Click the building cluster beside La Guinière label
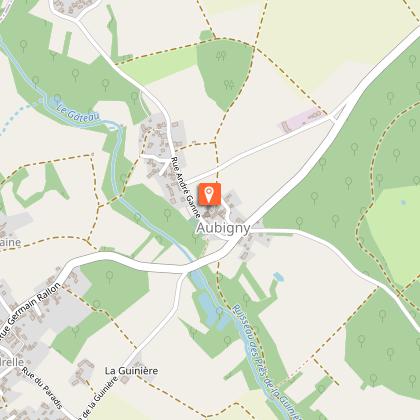Image resolution: width=420 pixels, height=420 pixels. click(82, 371)
